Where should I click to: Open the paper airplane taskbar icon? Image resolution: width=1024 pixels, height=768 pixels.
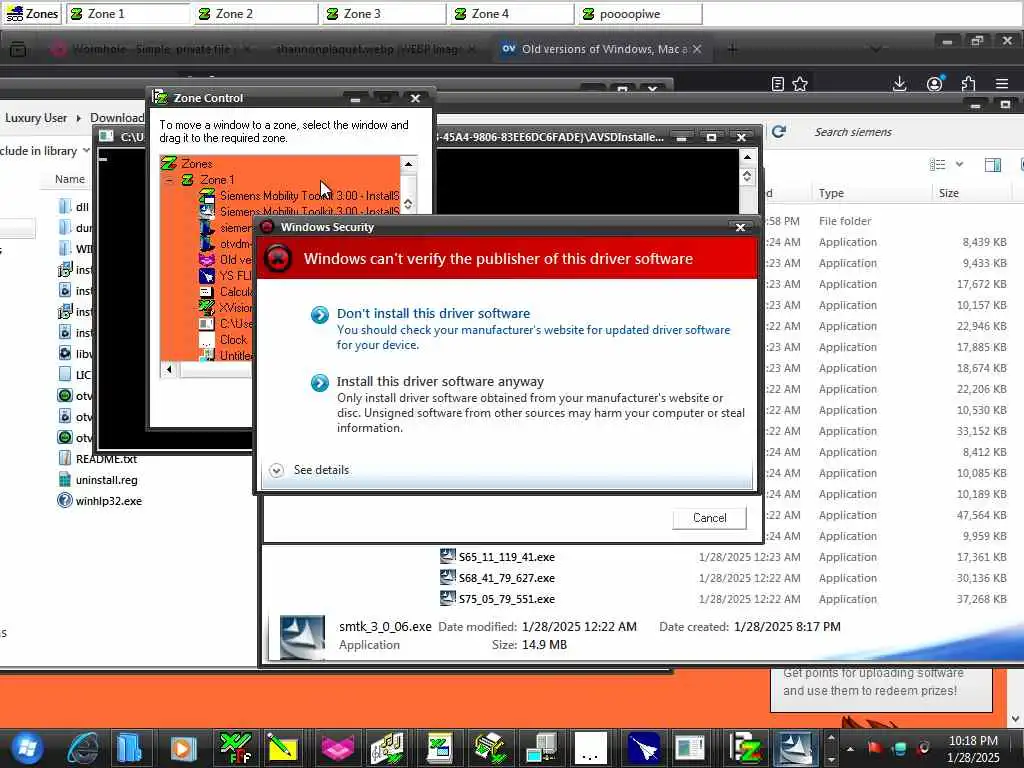tap(644, 748)
